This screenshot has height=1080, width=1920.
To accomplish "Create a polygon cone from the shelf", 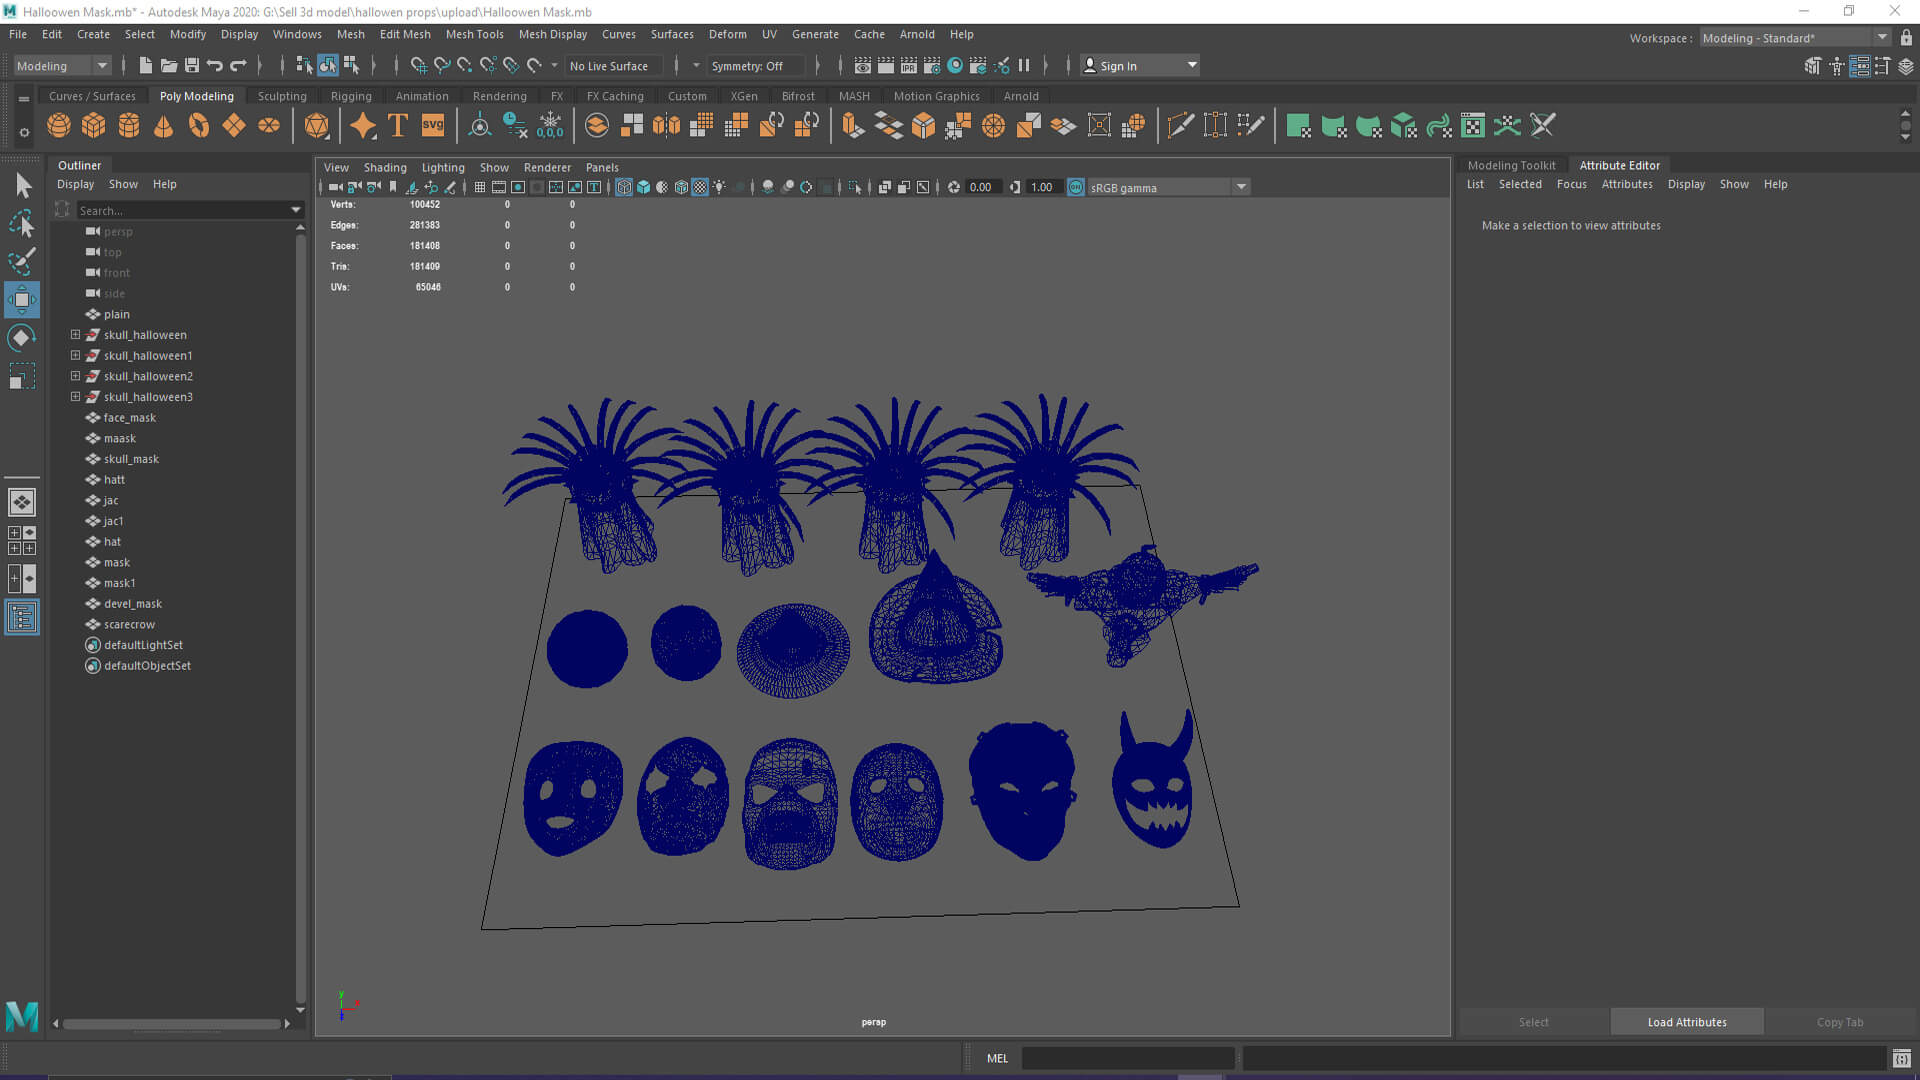I will [x=164, y=126].
